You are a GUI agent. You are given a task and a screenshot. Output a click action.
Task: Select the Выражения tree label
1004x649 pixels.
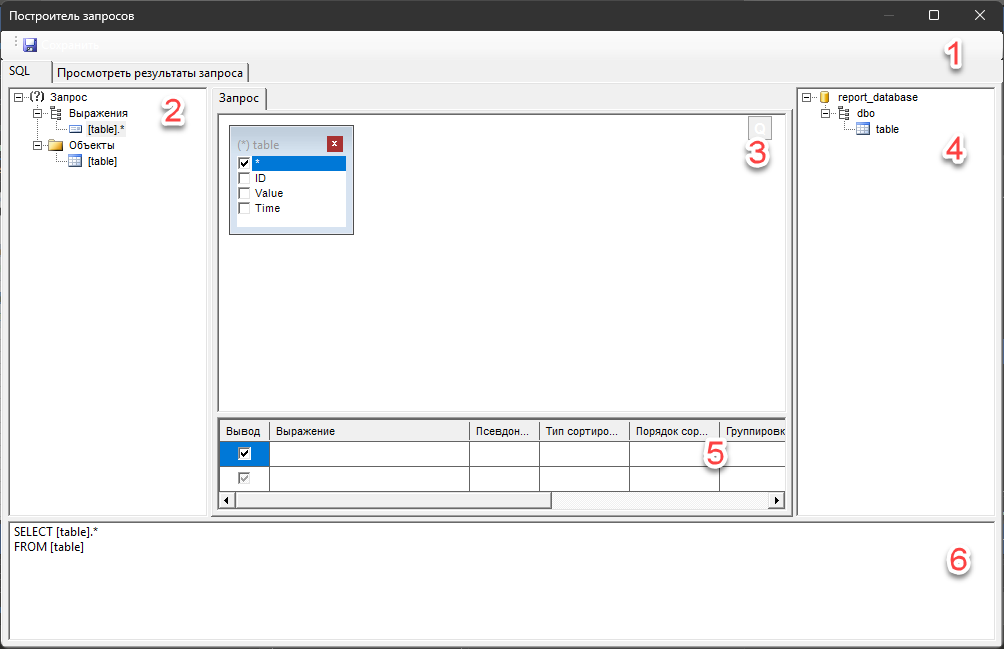98,113
